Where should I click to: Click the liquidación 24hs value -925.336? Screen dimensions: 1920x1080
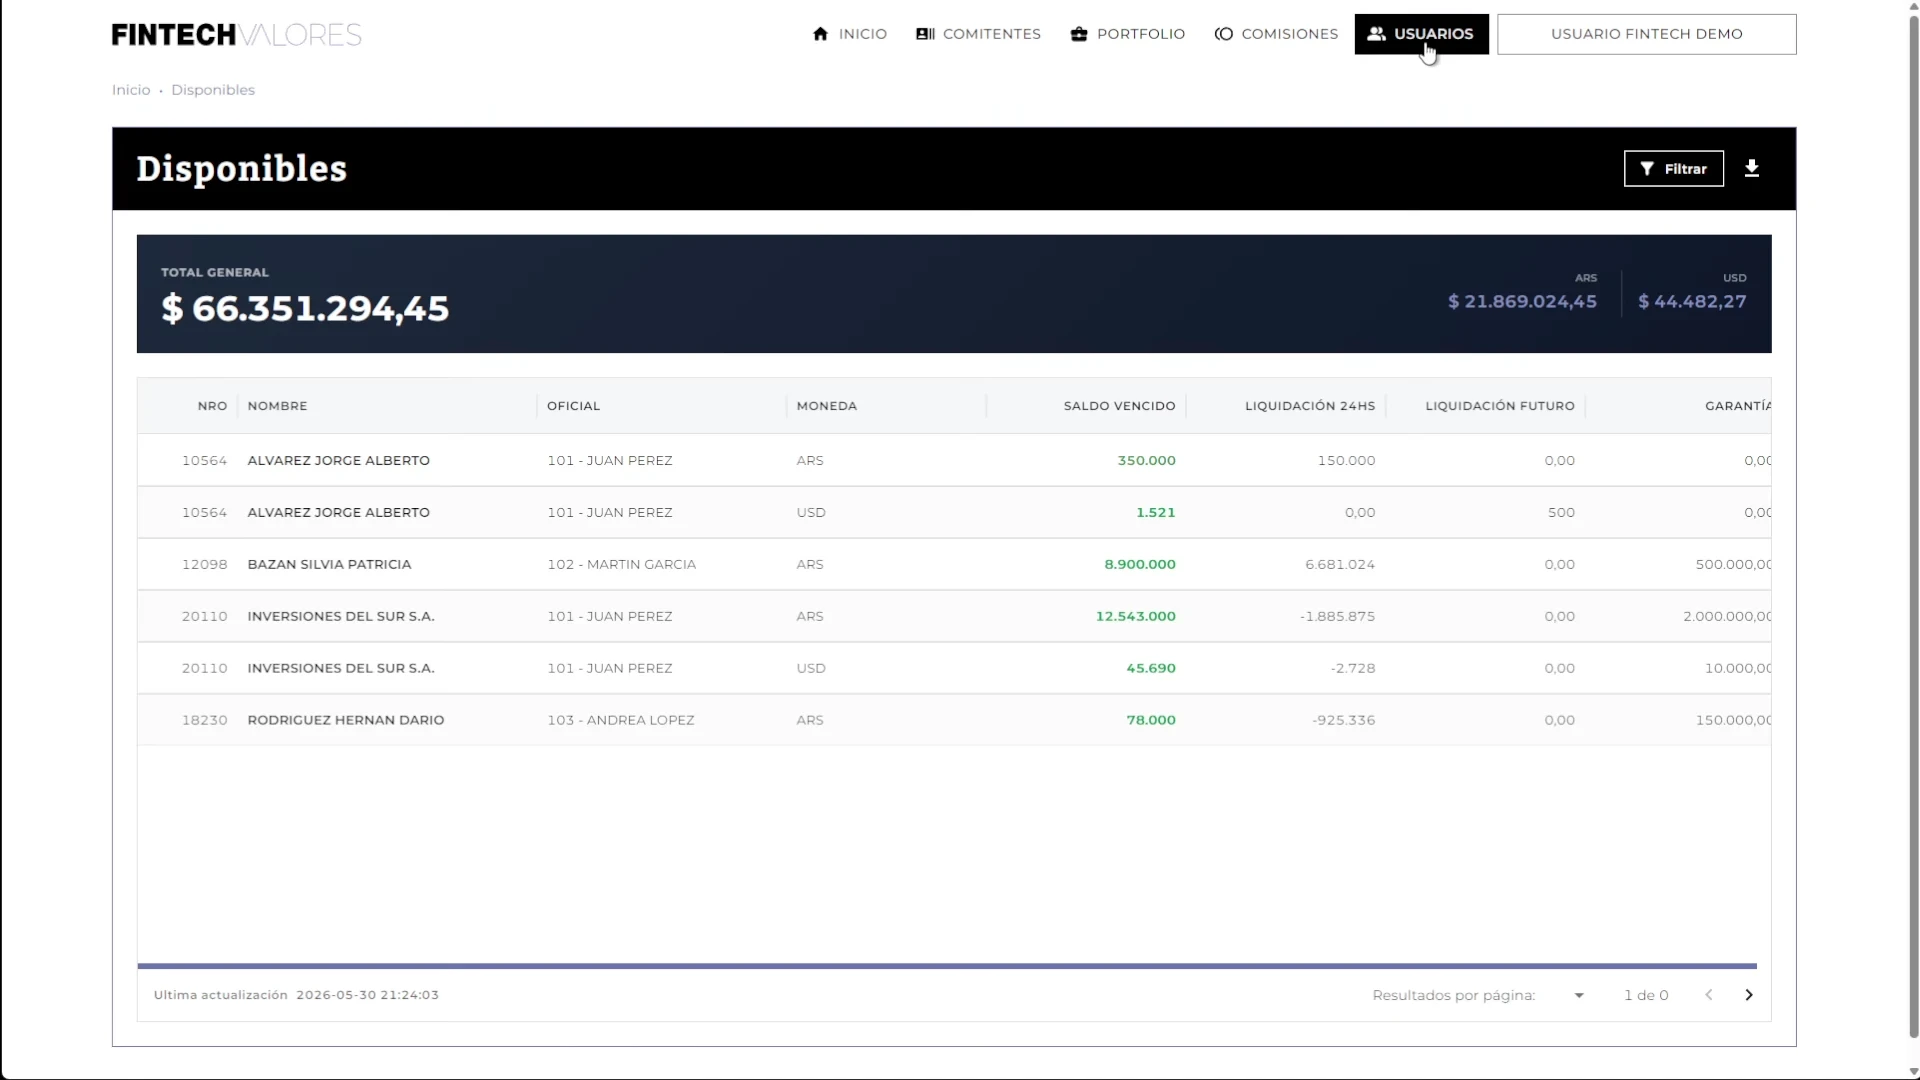1343,721
